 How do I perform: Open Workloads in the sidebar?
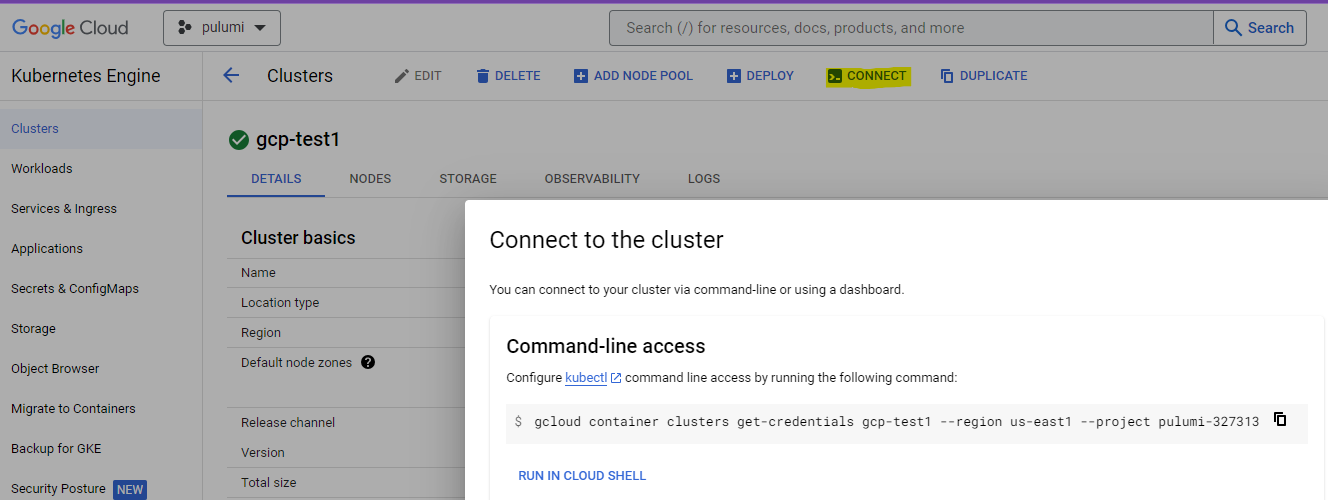point(42,169)
